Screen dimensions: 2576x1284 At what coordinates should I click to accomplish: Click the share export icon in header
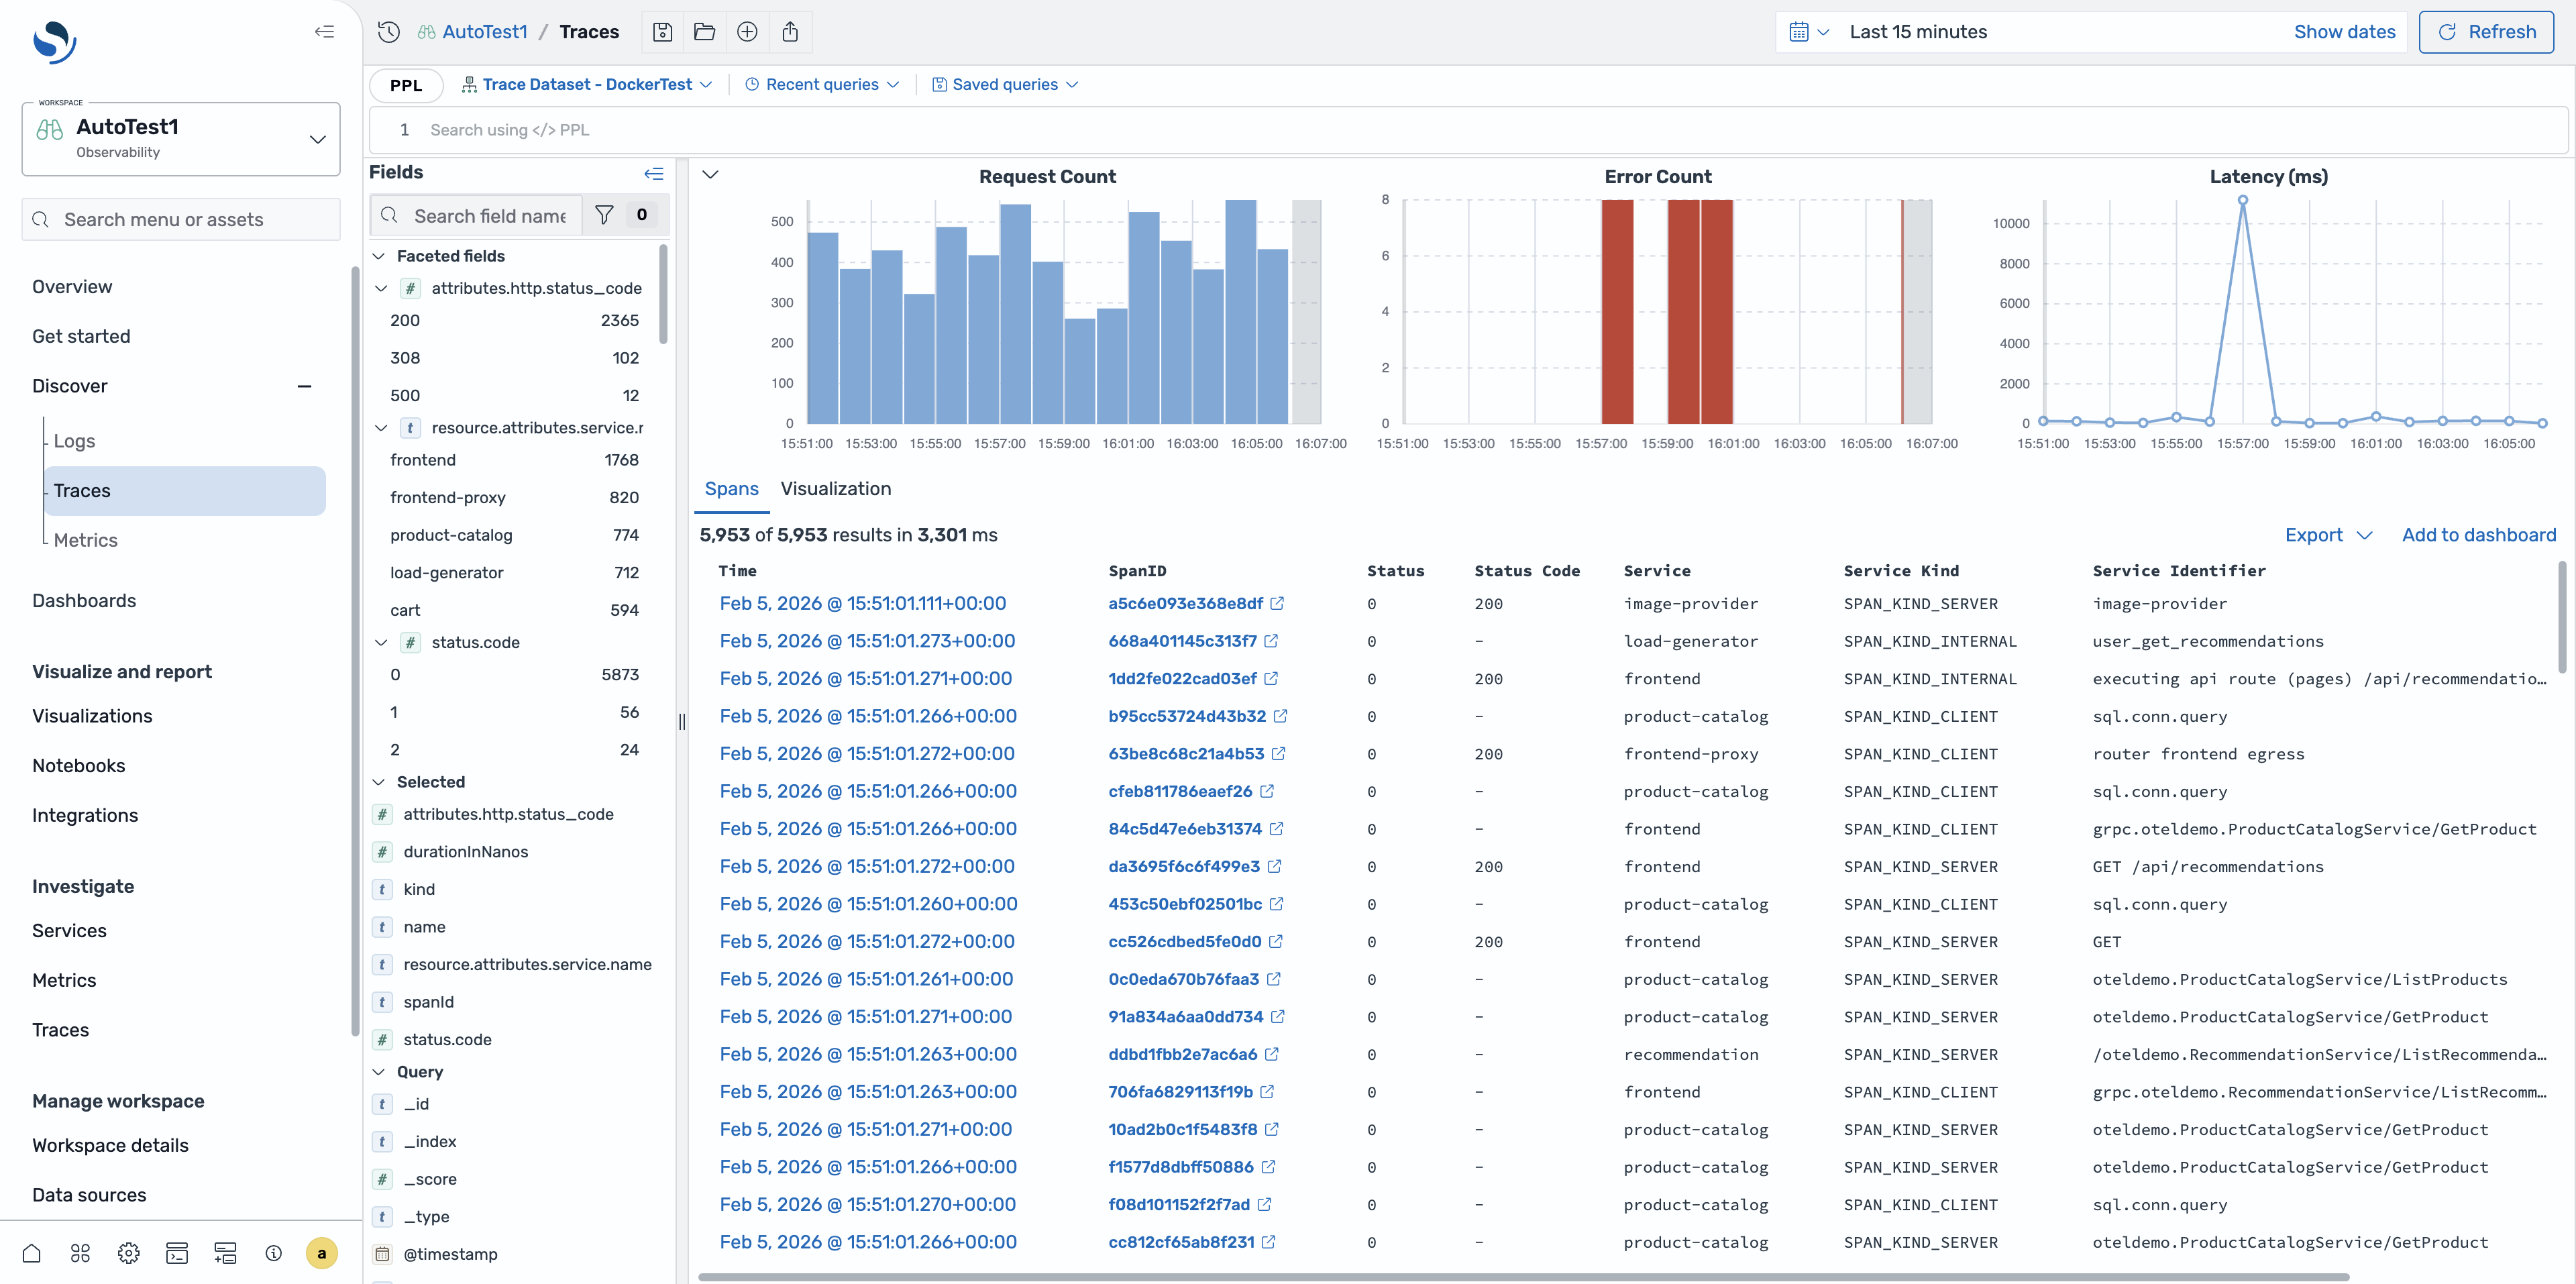pos(790,32)
